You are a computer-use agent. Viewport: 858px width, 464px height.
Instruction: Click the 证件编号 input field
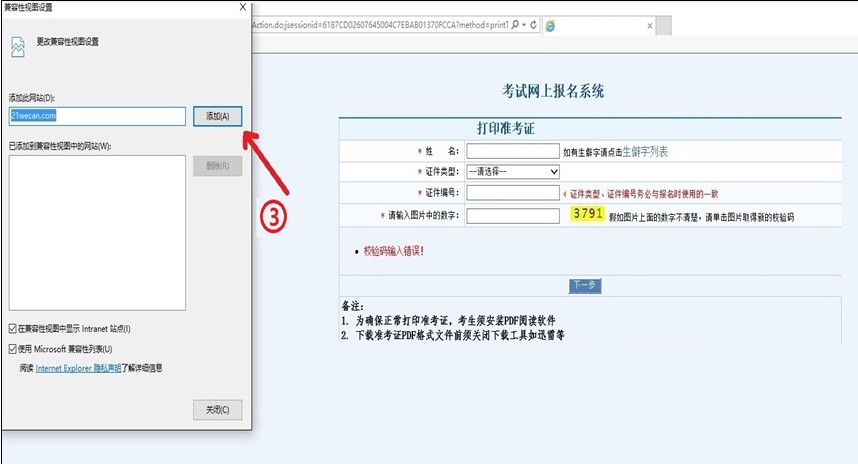pos(512,193)
